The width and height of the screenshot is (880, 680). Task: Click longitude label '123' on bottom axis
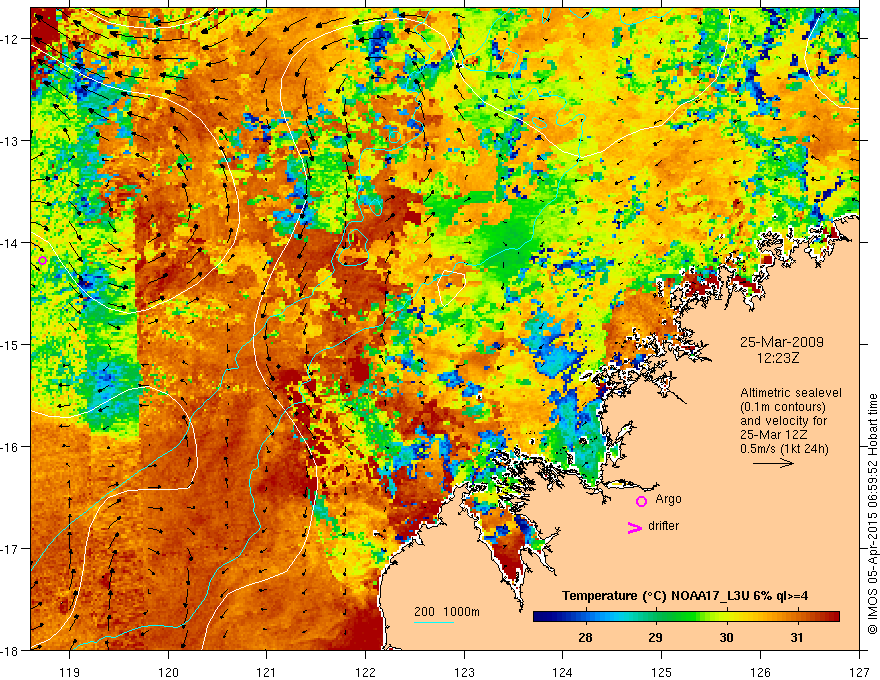point(464,672)
